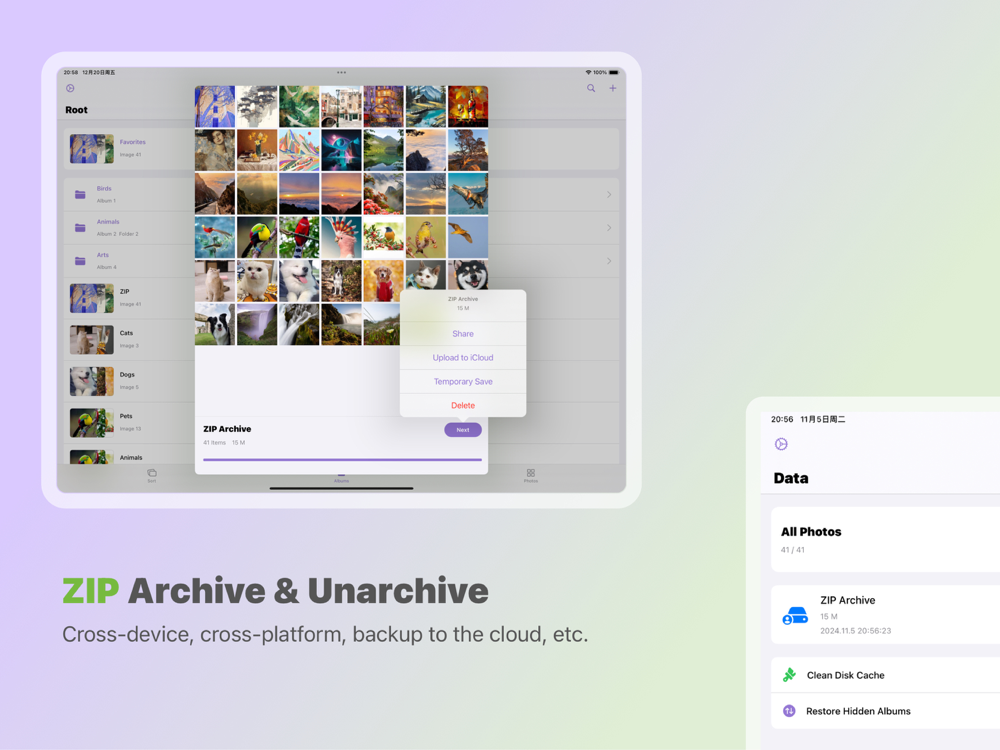Choose Share in the ZIP Archive popup
Viewport: 1000px width, 750px height.
pos(463,334)
